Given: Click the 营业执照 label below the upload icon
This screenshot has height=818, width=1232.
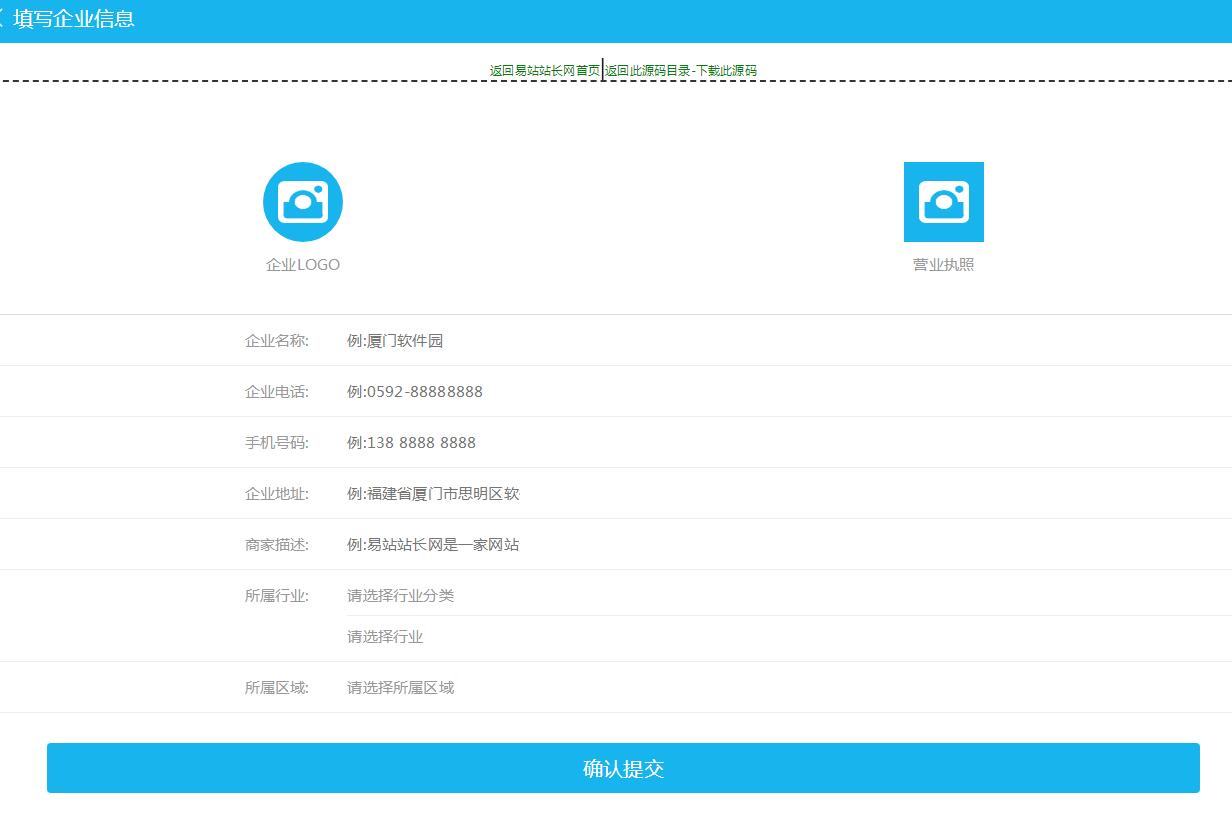Looking at the screenshot, I should pyautogui.click(x=944, y=264).
